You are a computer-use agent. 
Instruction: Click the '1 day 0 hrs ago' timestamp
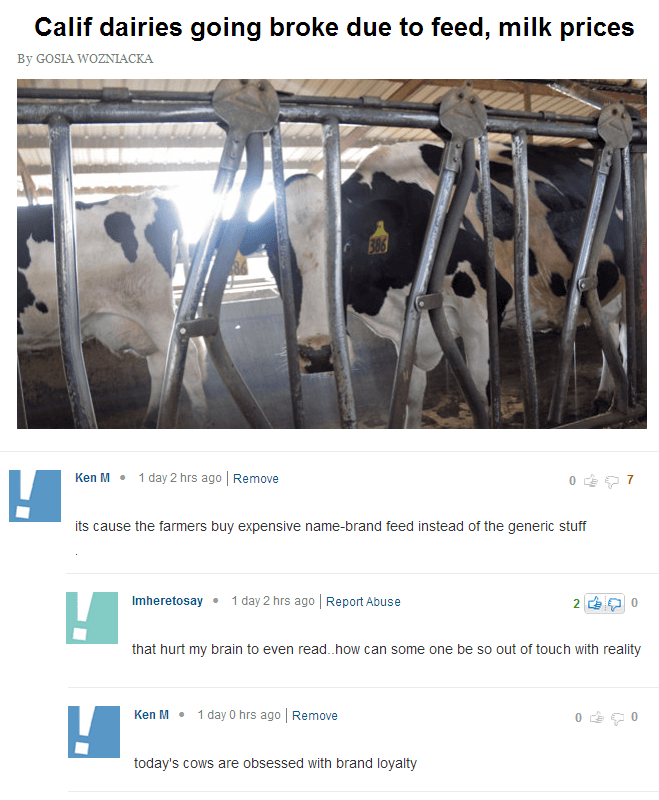click(239, 715)
